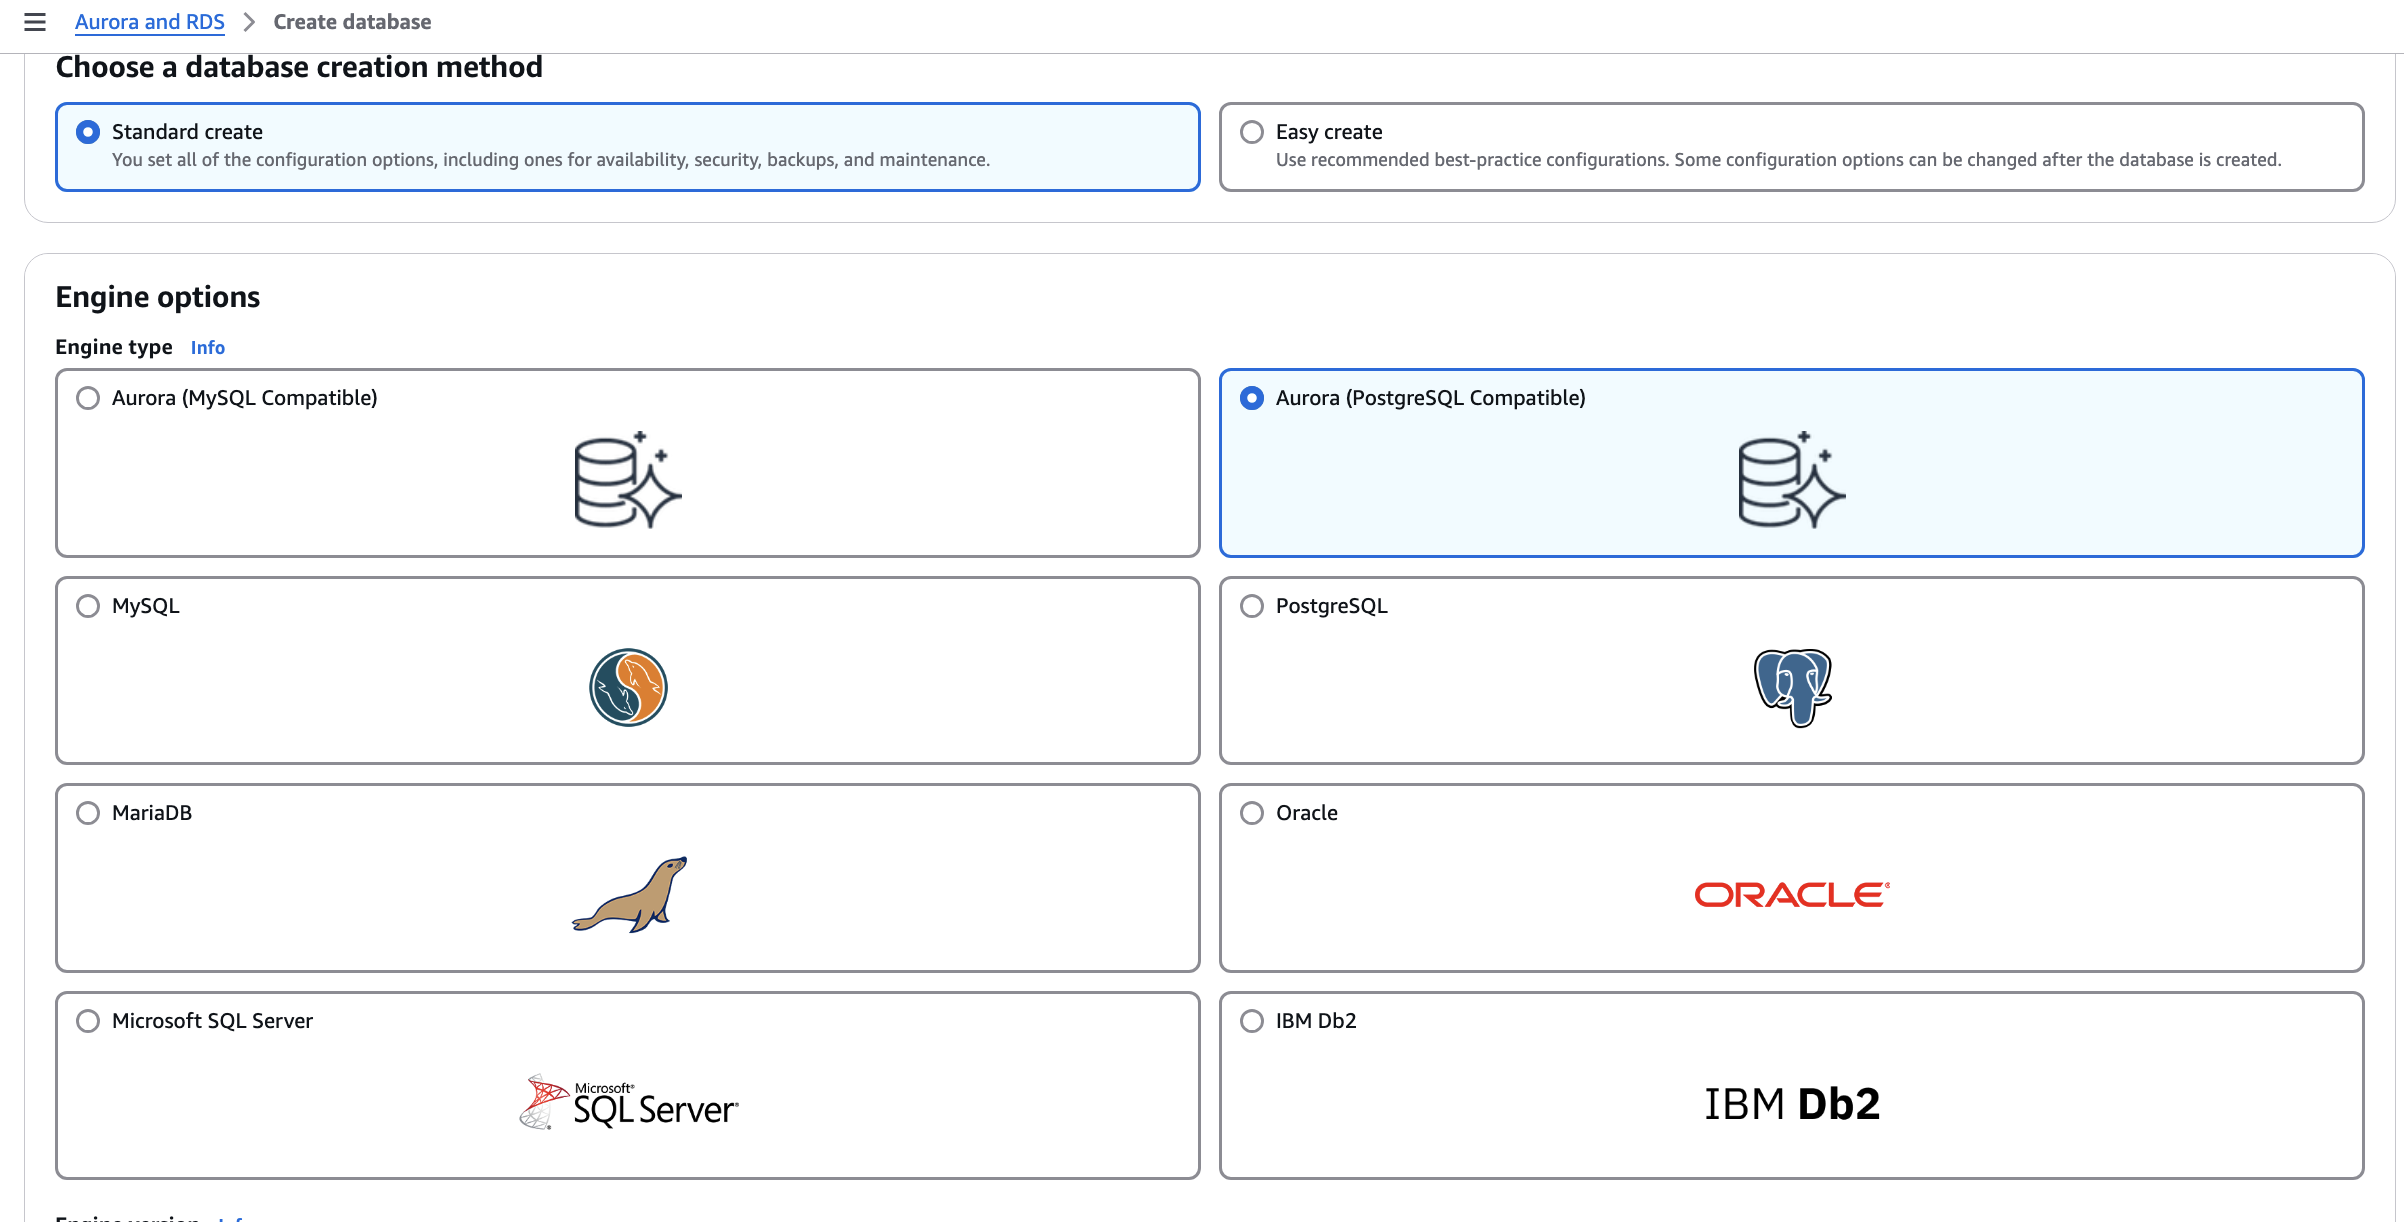Open the hamburger navigation menu
Screen dimensions: 2404x1222
pos(35,22)
